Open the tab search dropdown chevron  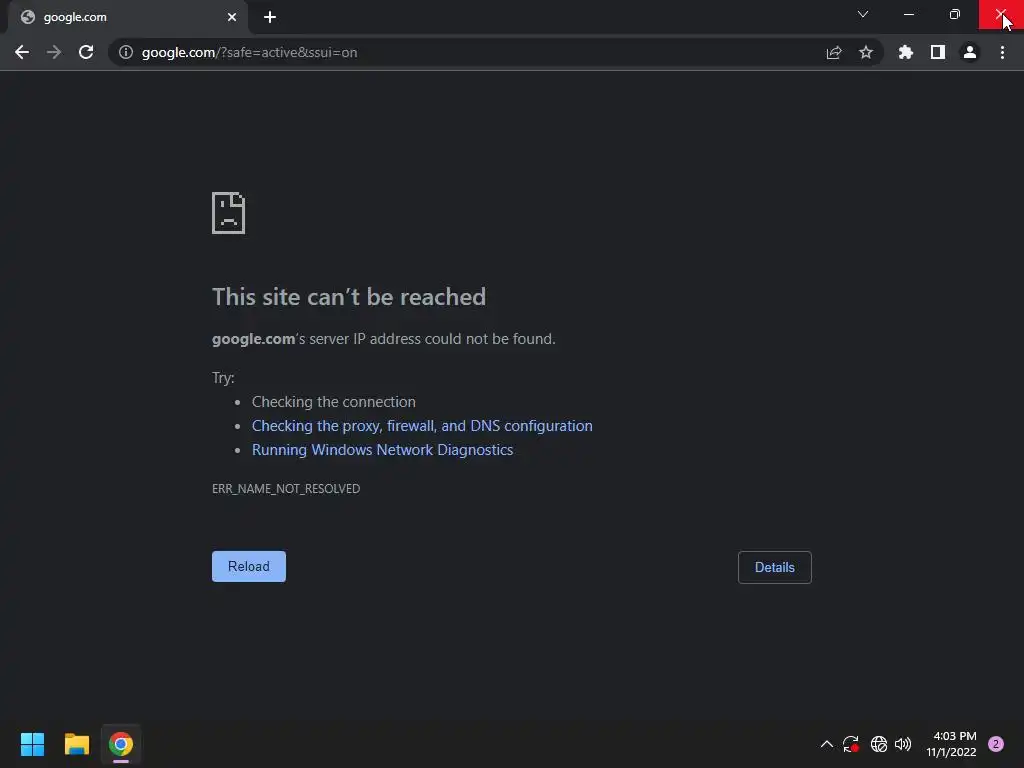[863, 14]
